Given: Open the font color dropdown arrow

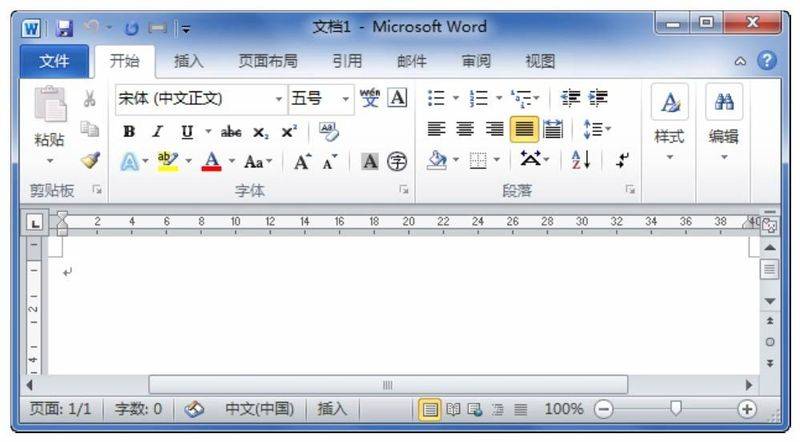Looking at the screenshot, I should (x=232, y=161).
